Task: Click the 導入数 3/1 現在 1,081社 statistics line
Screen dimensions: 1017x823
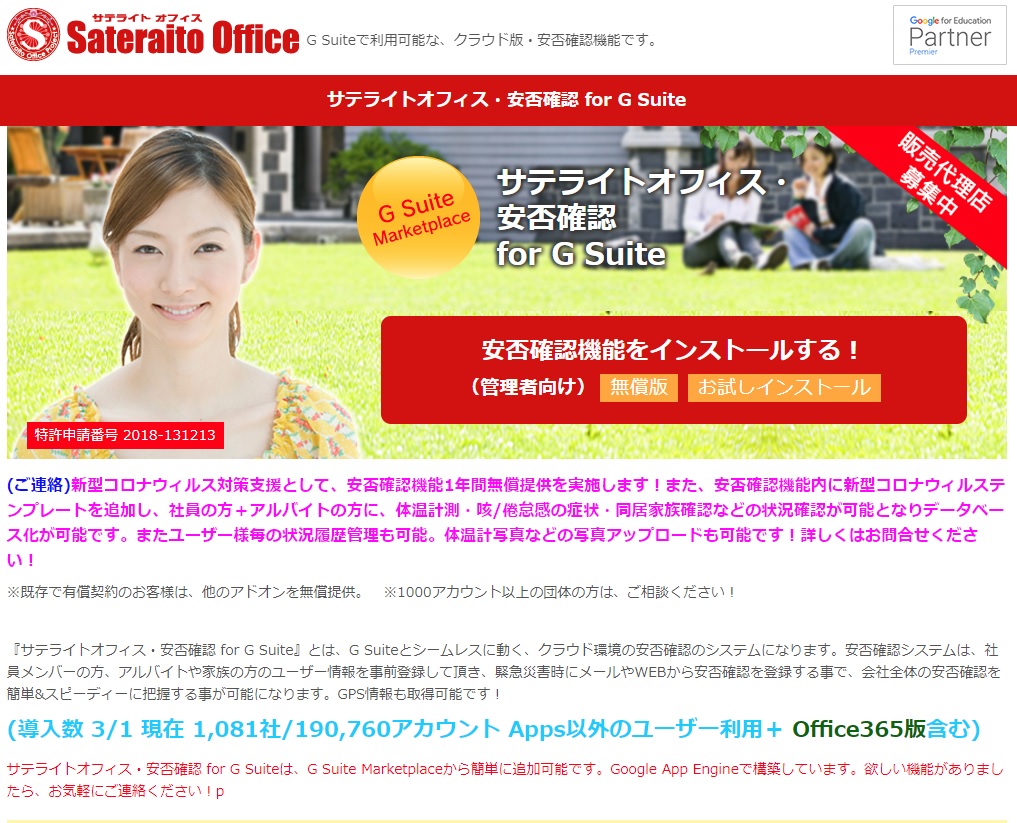Action: coord(493,729)
